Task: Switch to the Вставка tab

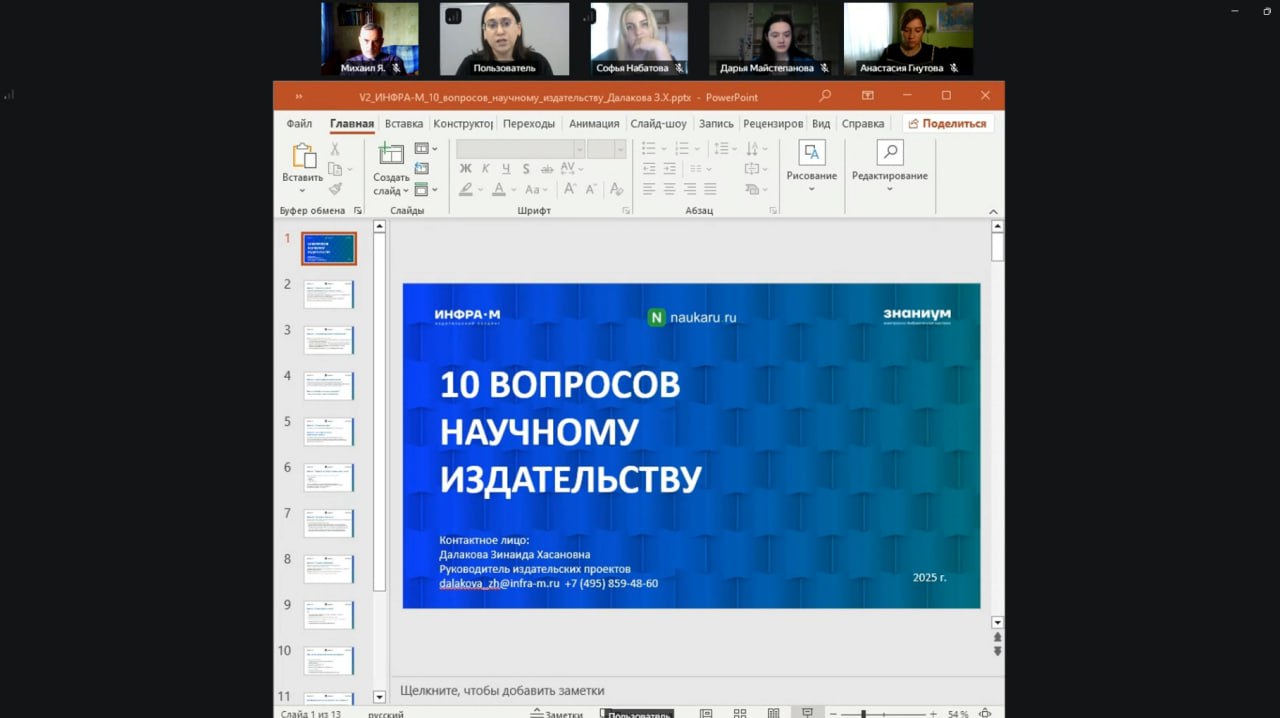Action: tap(404, 124)
